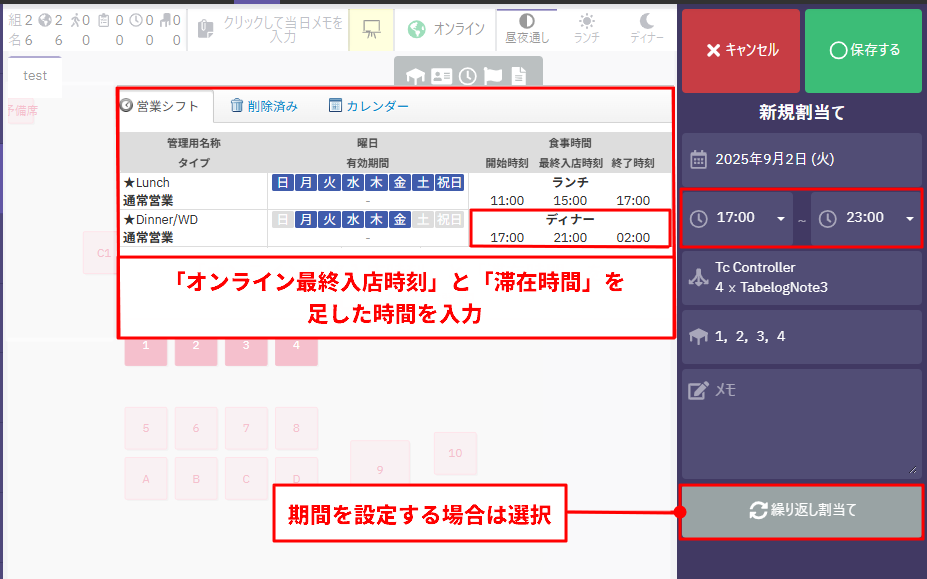
Task: Click the presentation board icon in top toolbar
Action: (371, 30)
